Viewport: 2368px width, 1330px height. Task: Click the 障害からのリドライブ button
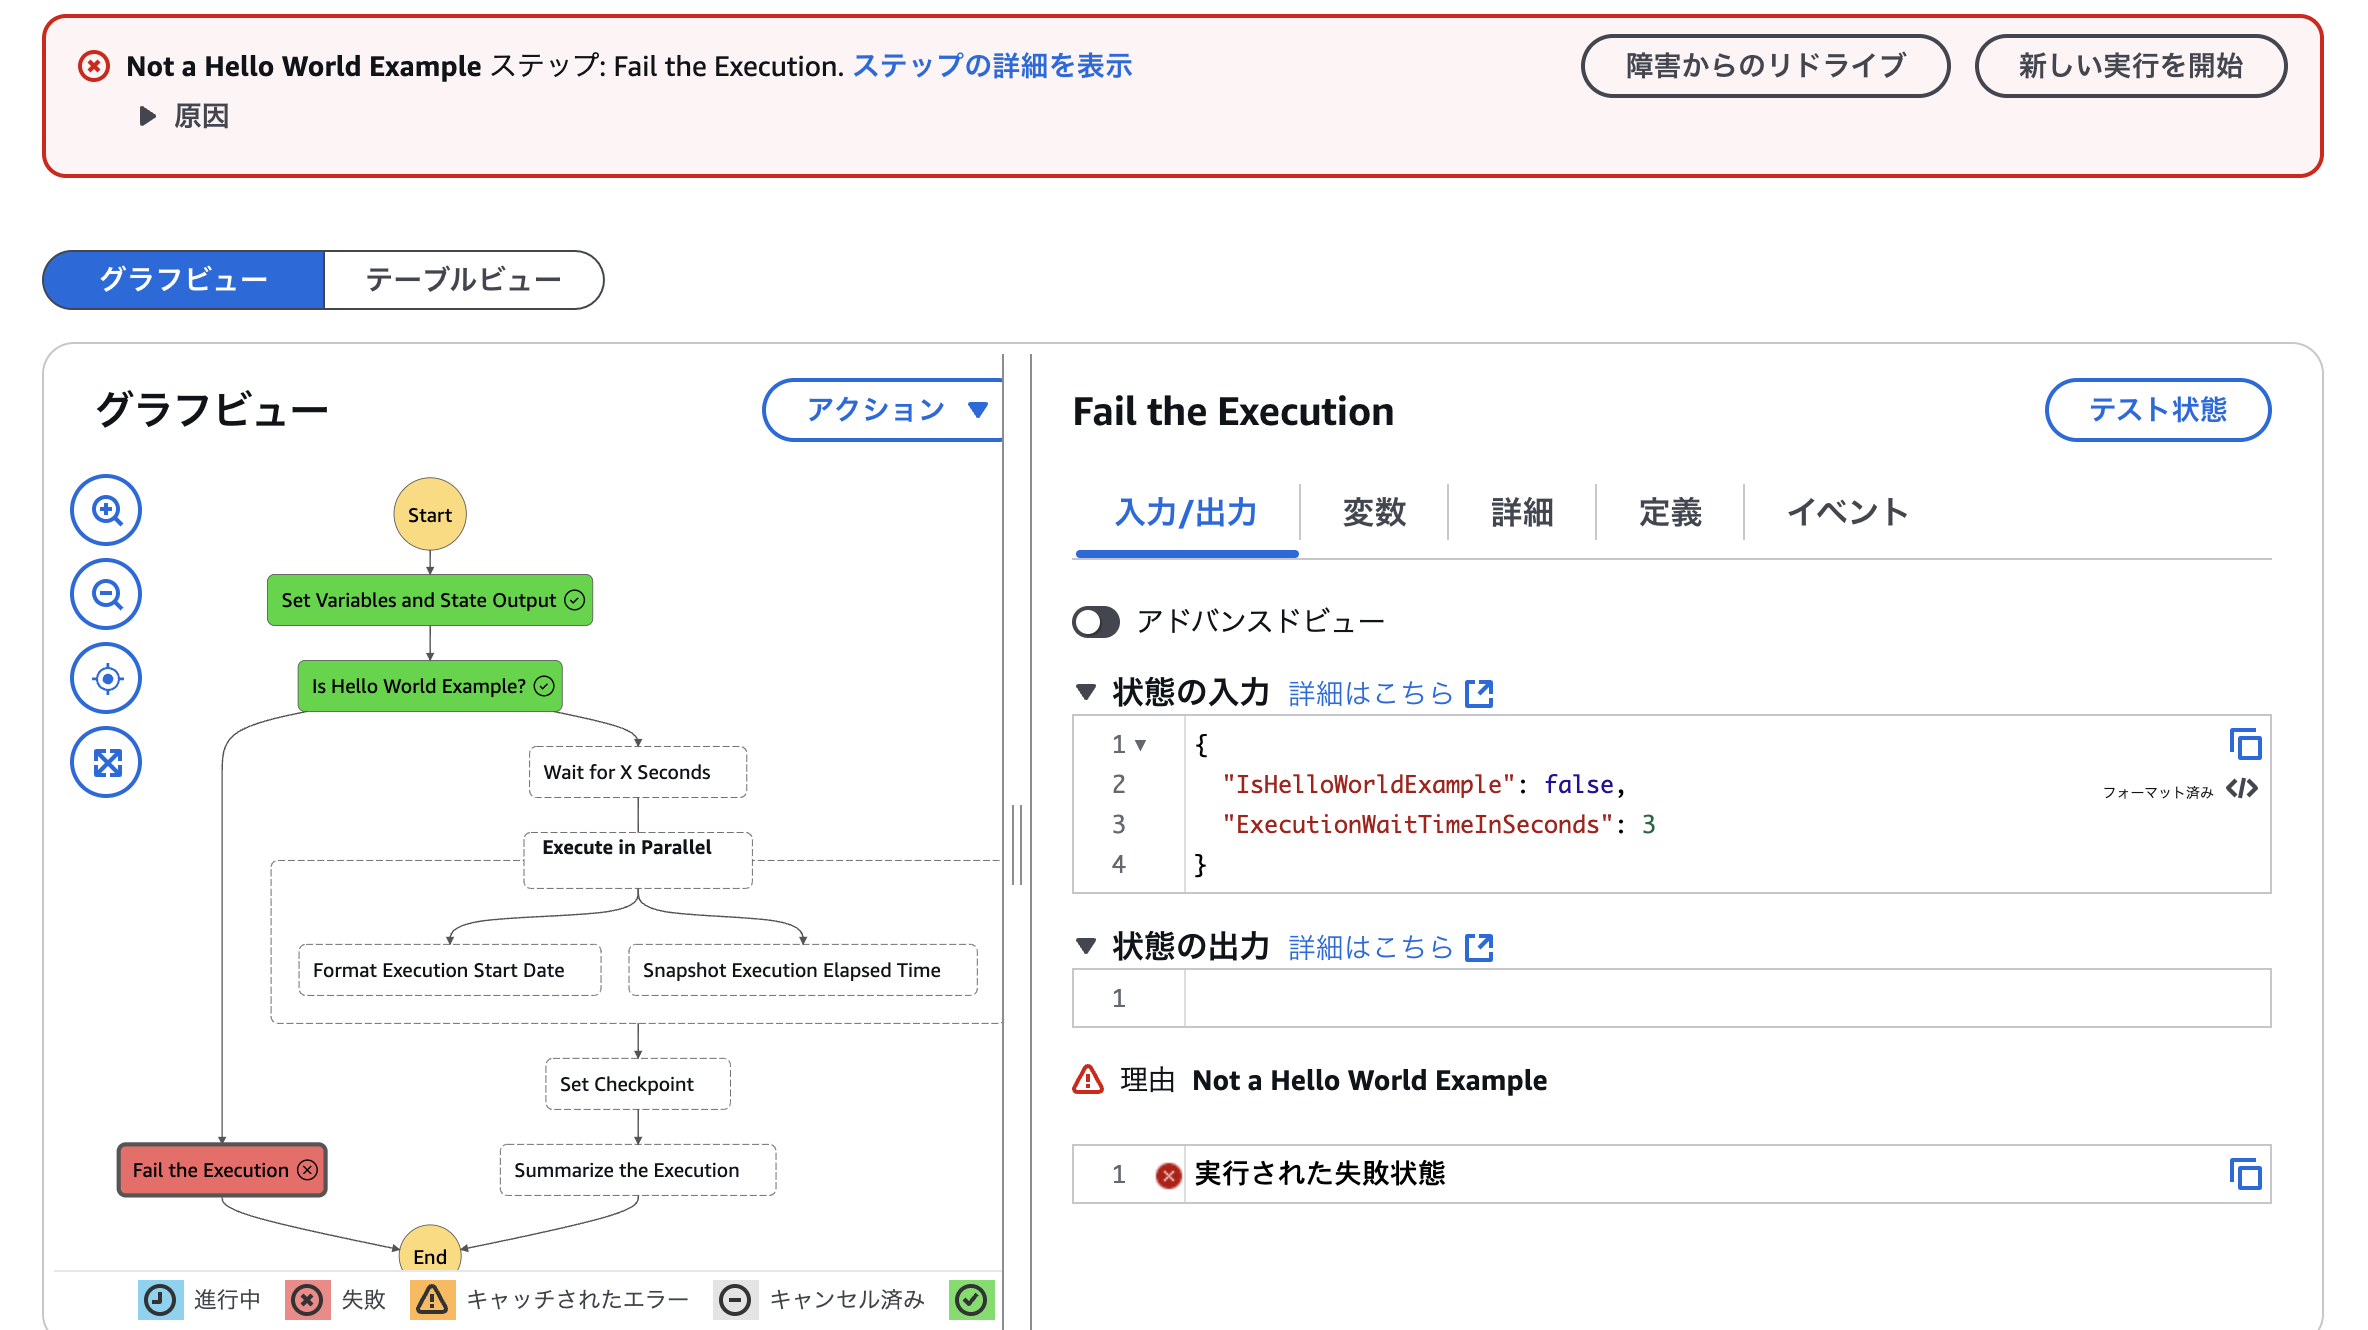[x=1765, y=66]
